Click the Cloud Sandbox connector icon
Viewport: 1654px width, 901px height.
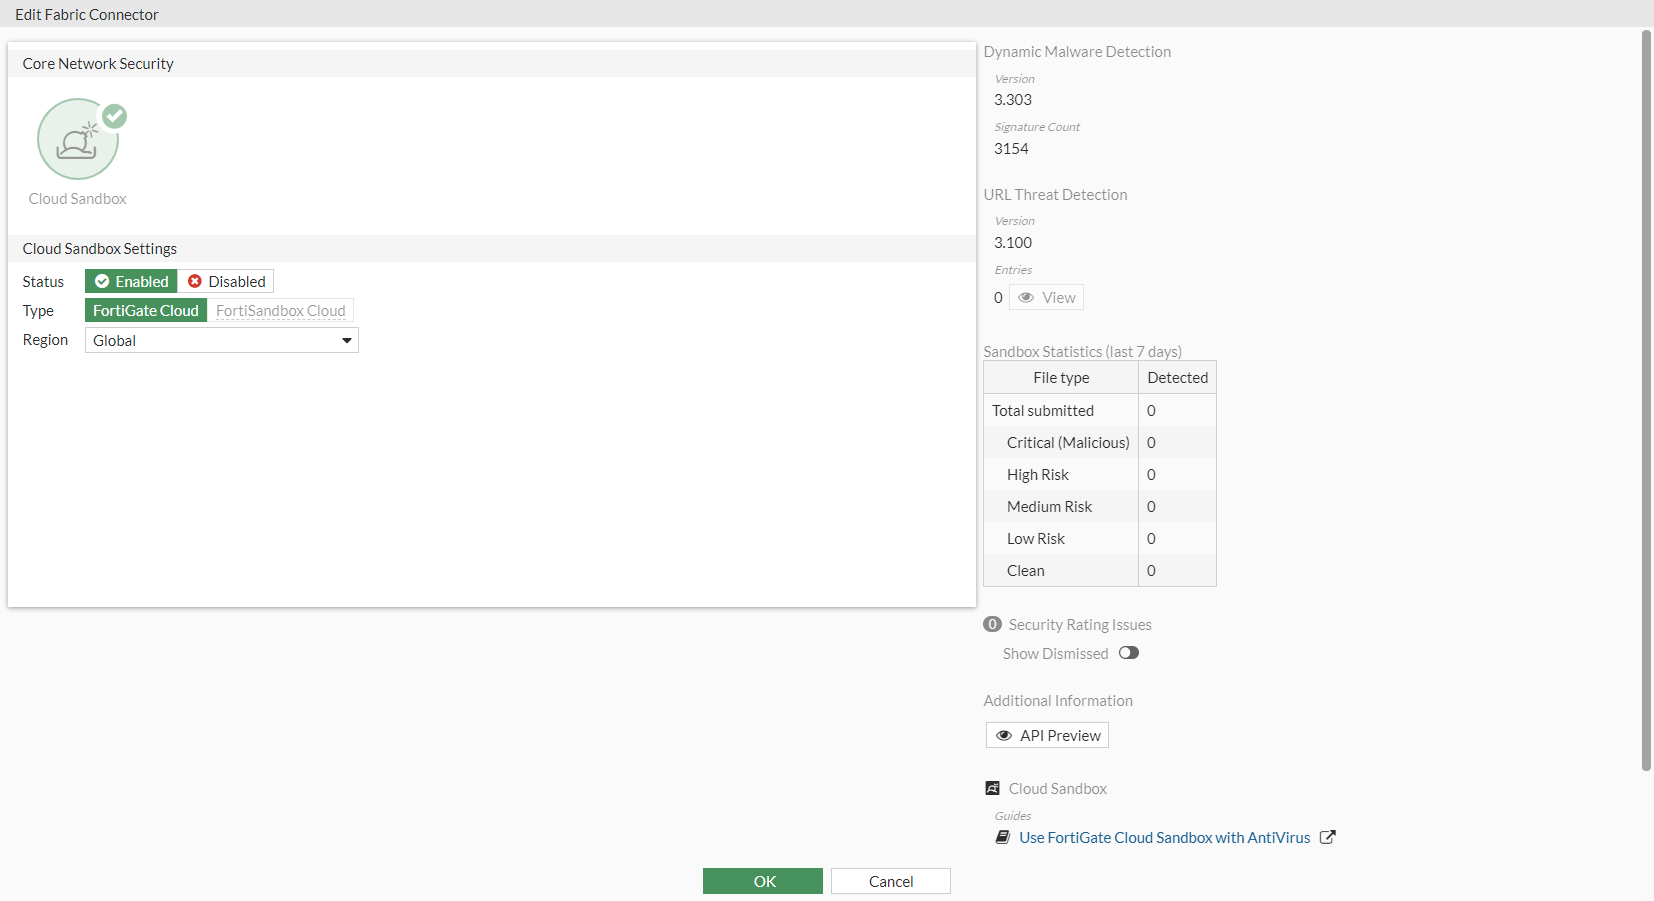pyautogui.click(x=77, y=140)
